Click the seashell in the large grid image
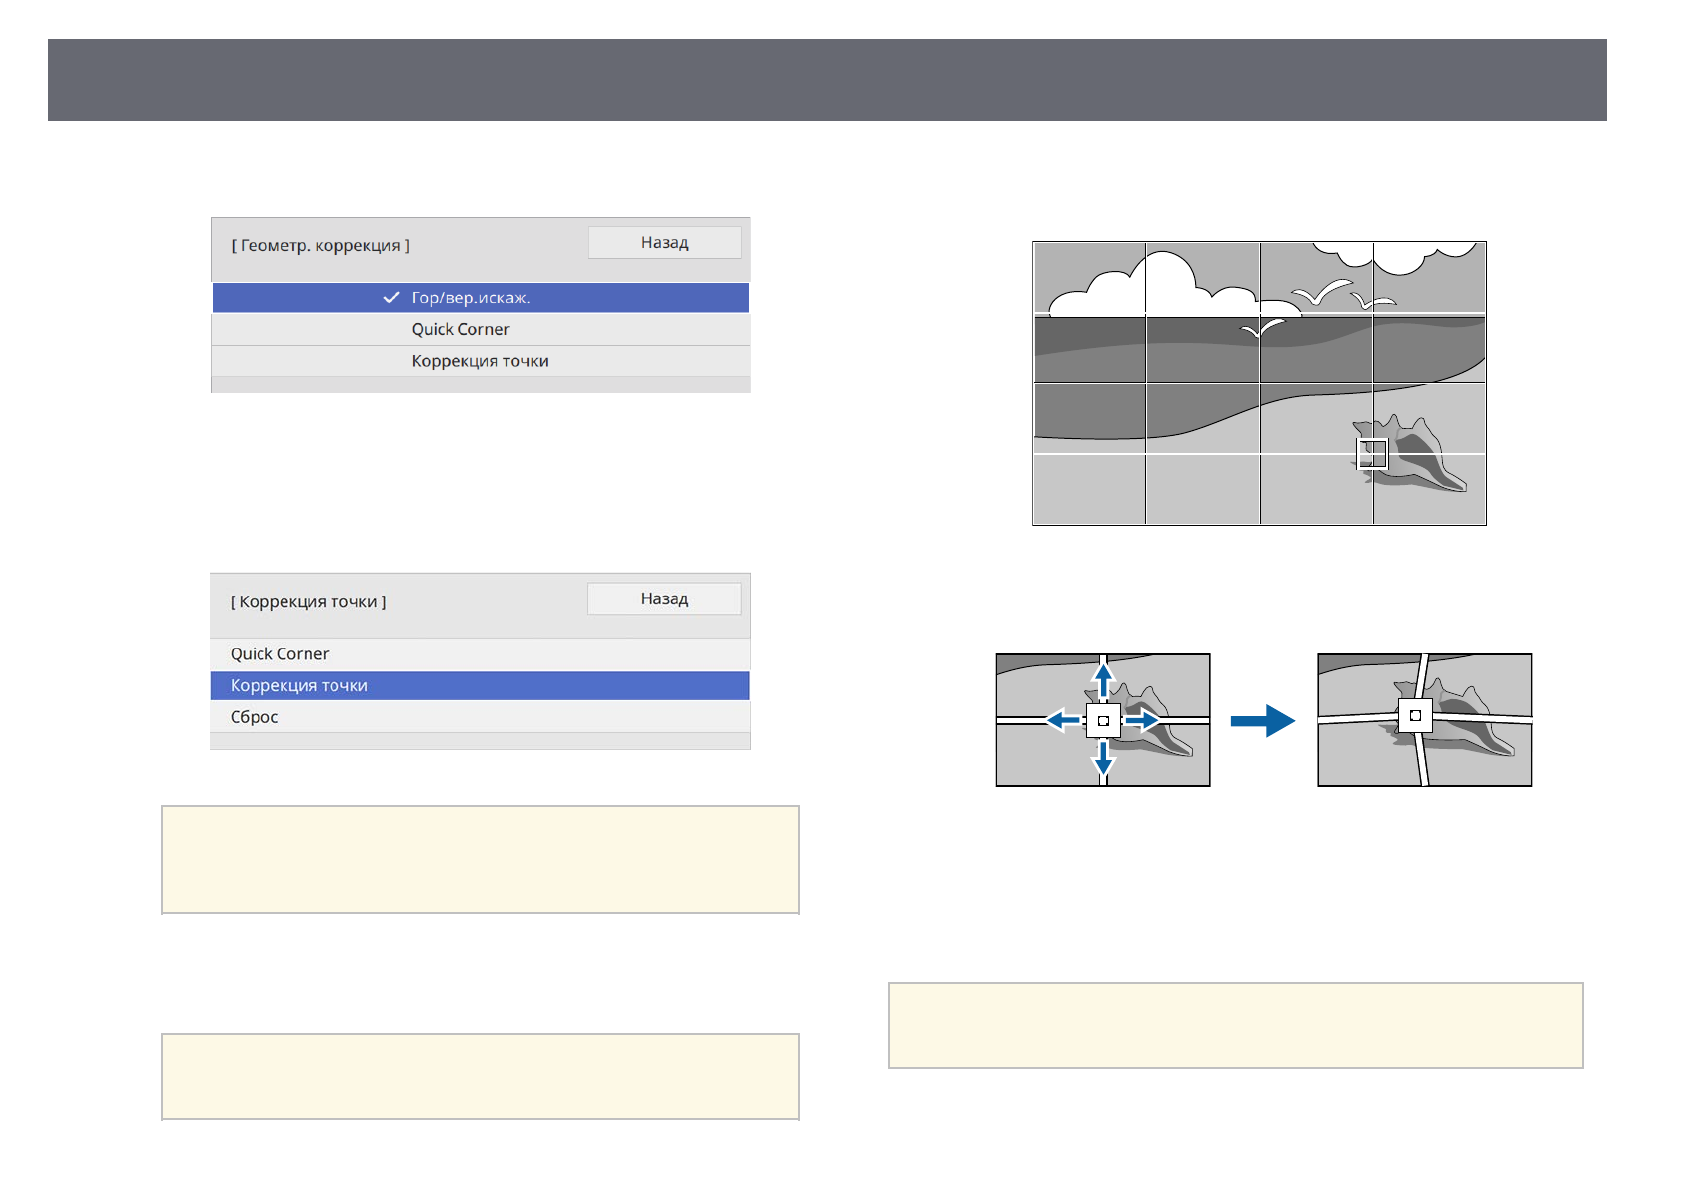1684x1190 pixels. [x=1420, y=462]
